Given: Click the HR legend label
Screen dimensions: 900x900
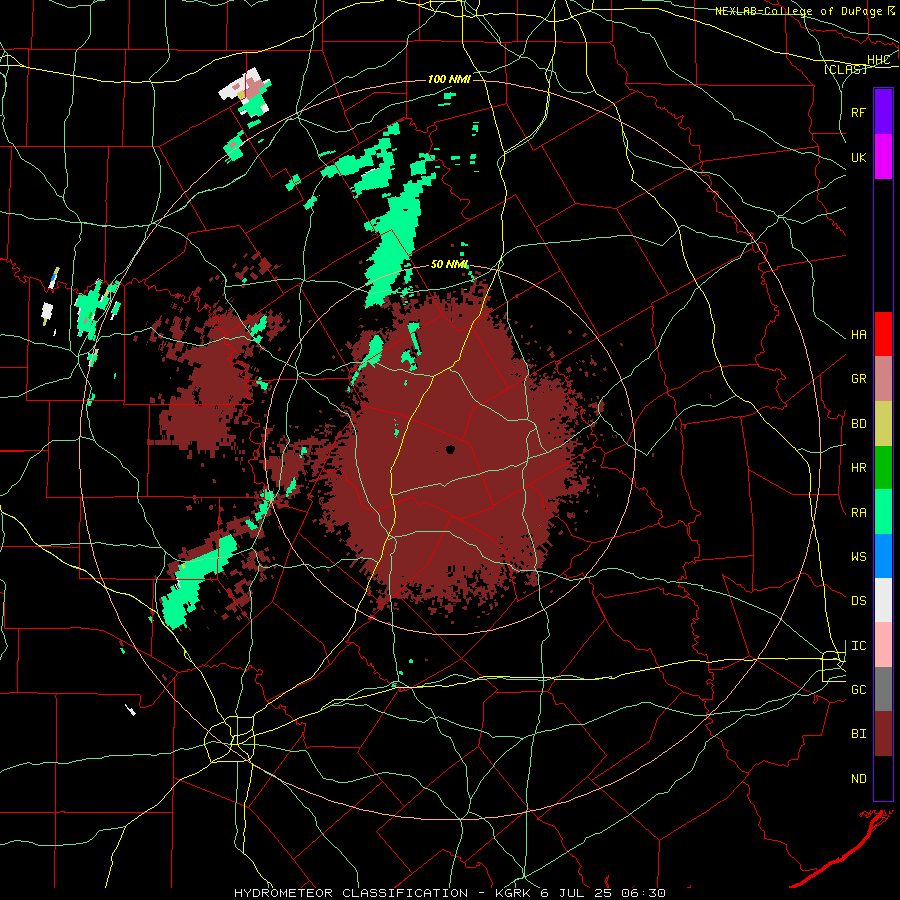Looking at the screenshot, I should click(858, 468).
